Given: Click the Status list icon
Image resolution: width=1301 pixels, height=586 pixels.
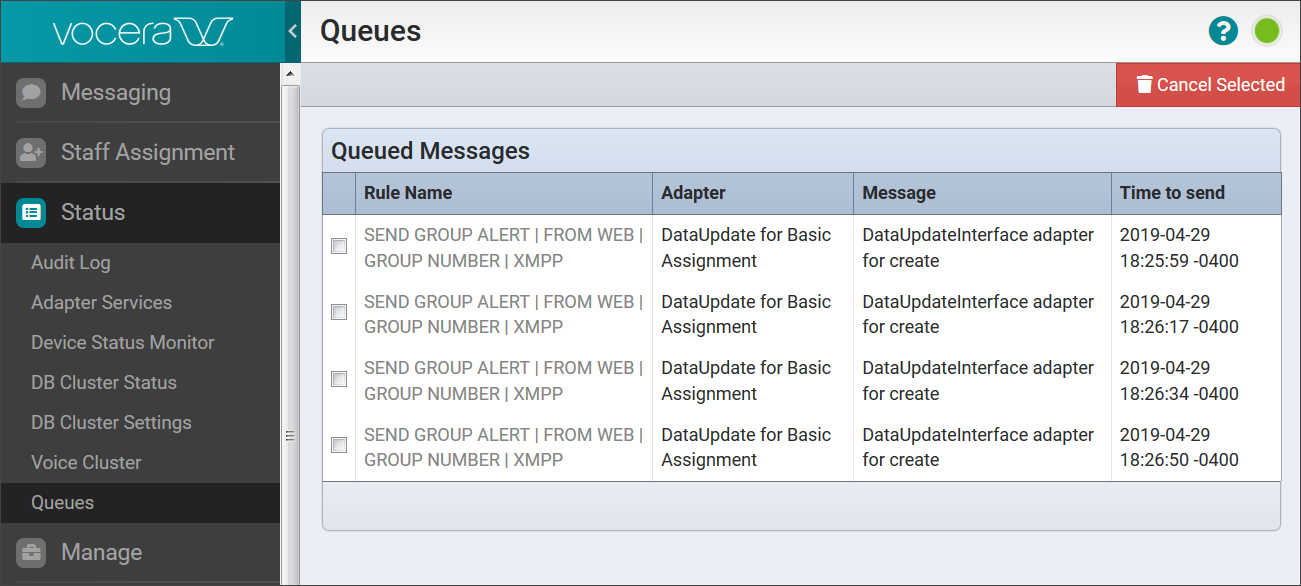Looking at the screenshot, I should coord(31,212).
